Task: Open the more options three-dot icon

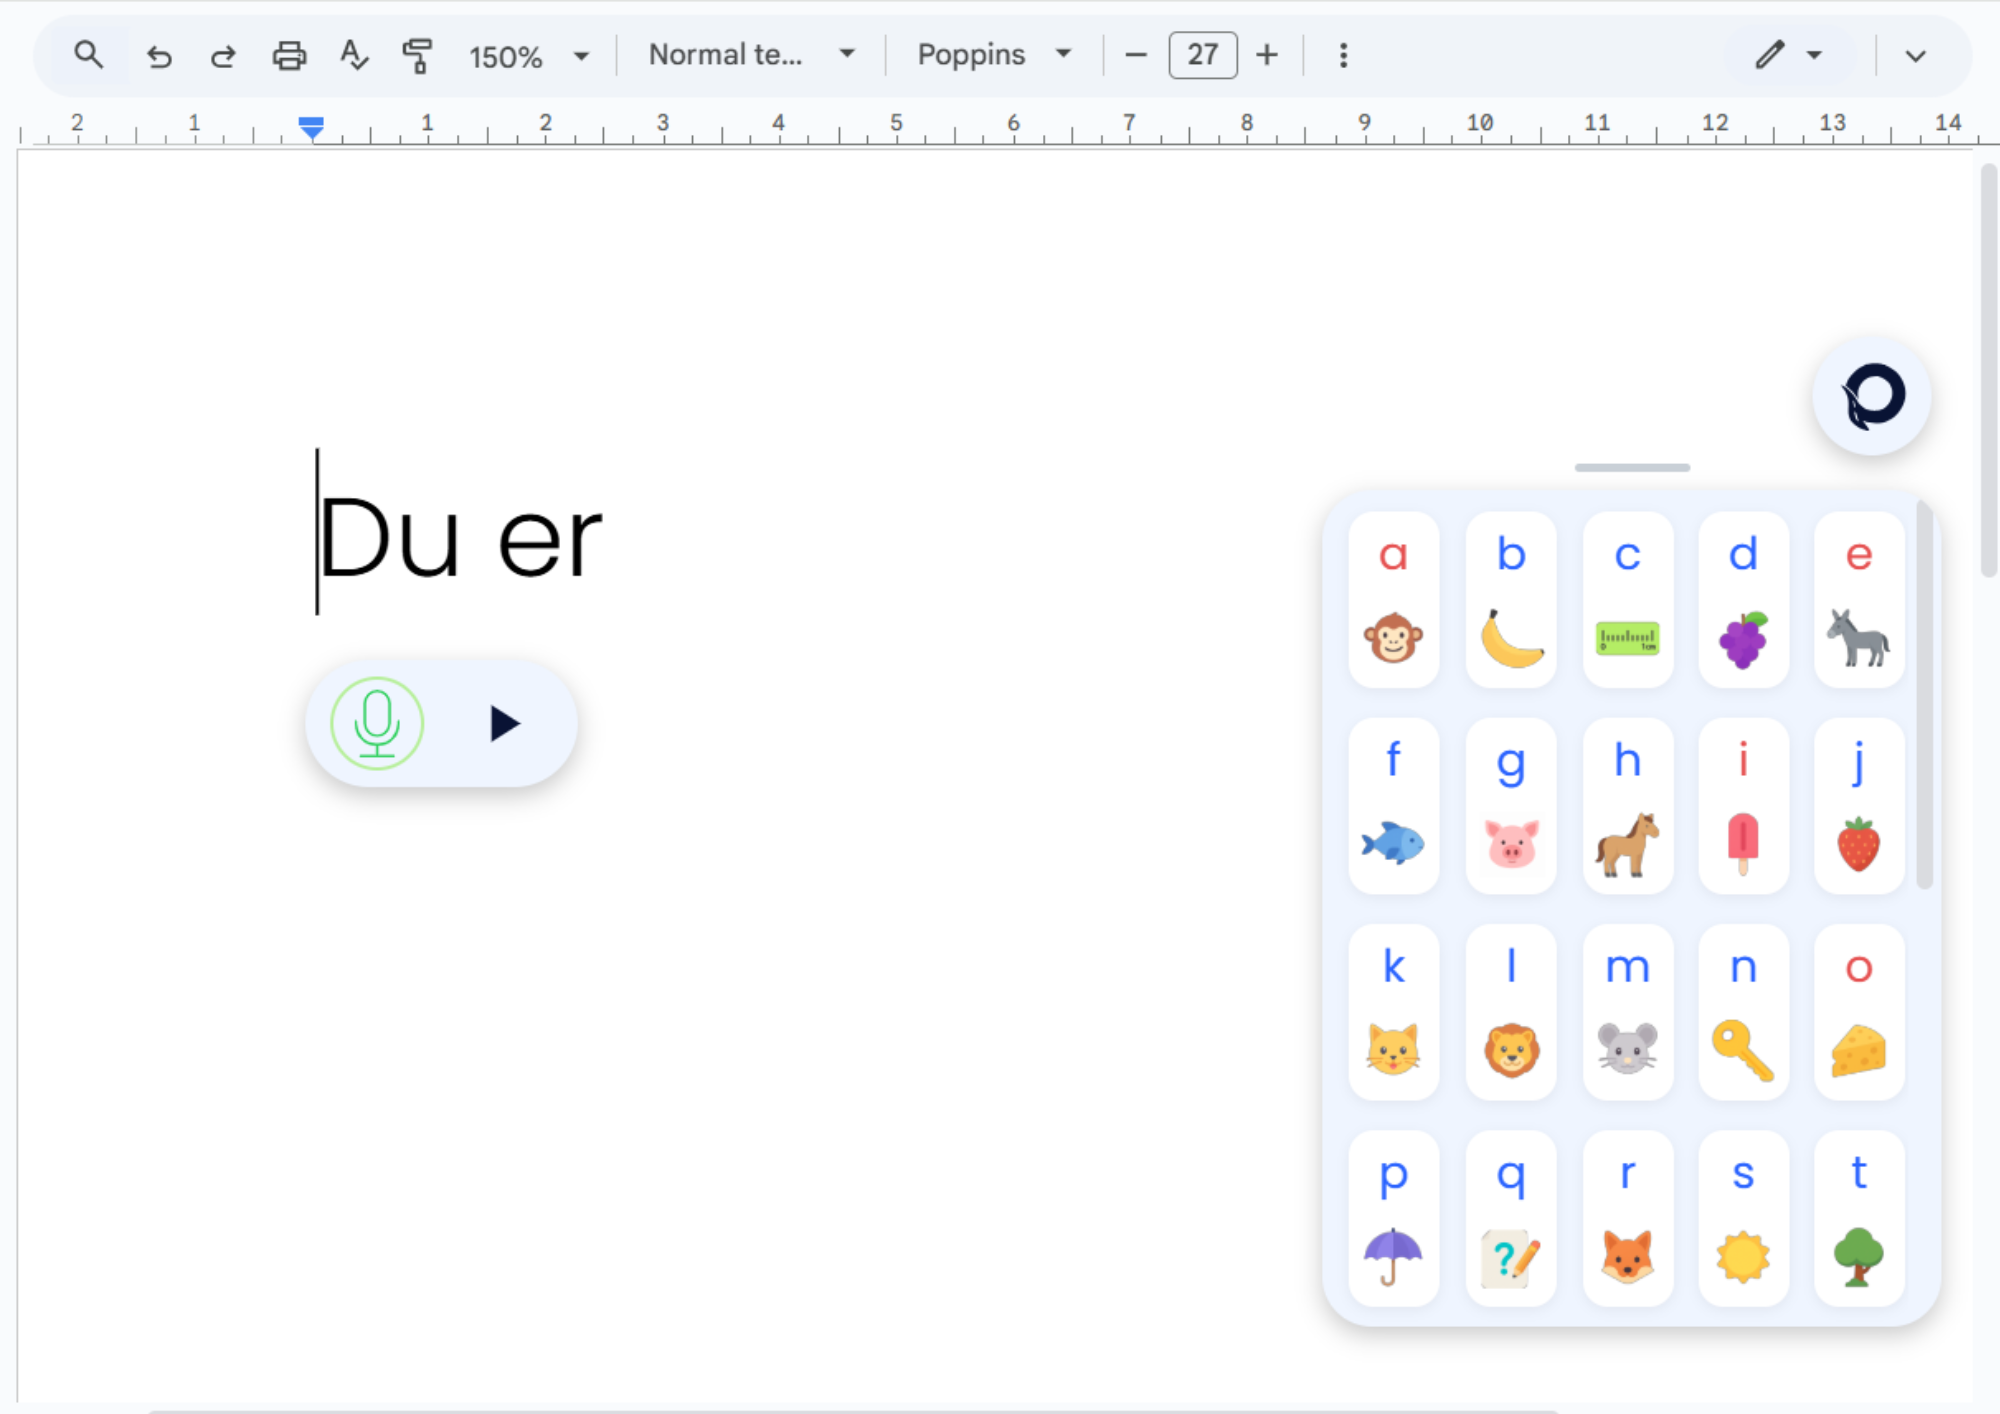Action: click(1341, 55)
